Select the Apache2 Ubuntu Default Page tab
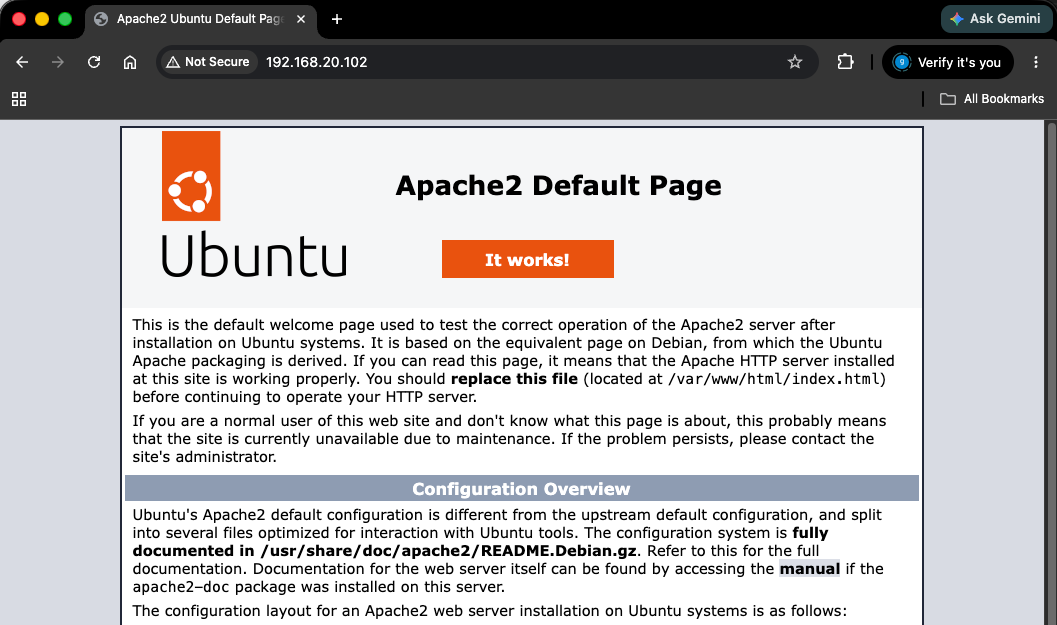Screen dimensions: 1057x625 [200, 19]
